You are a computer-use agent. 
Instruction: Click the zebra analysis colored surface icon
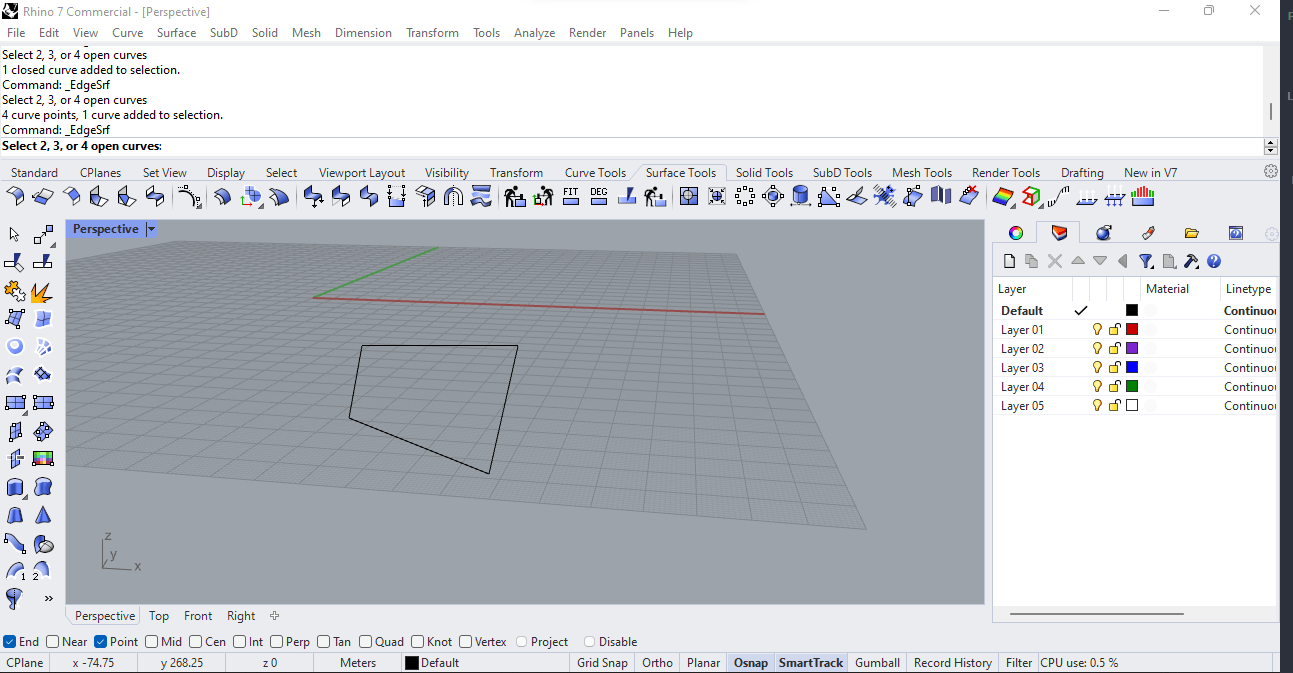tap(1003, 195)
